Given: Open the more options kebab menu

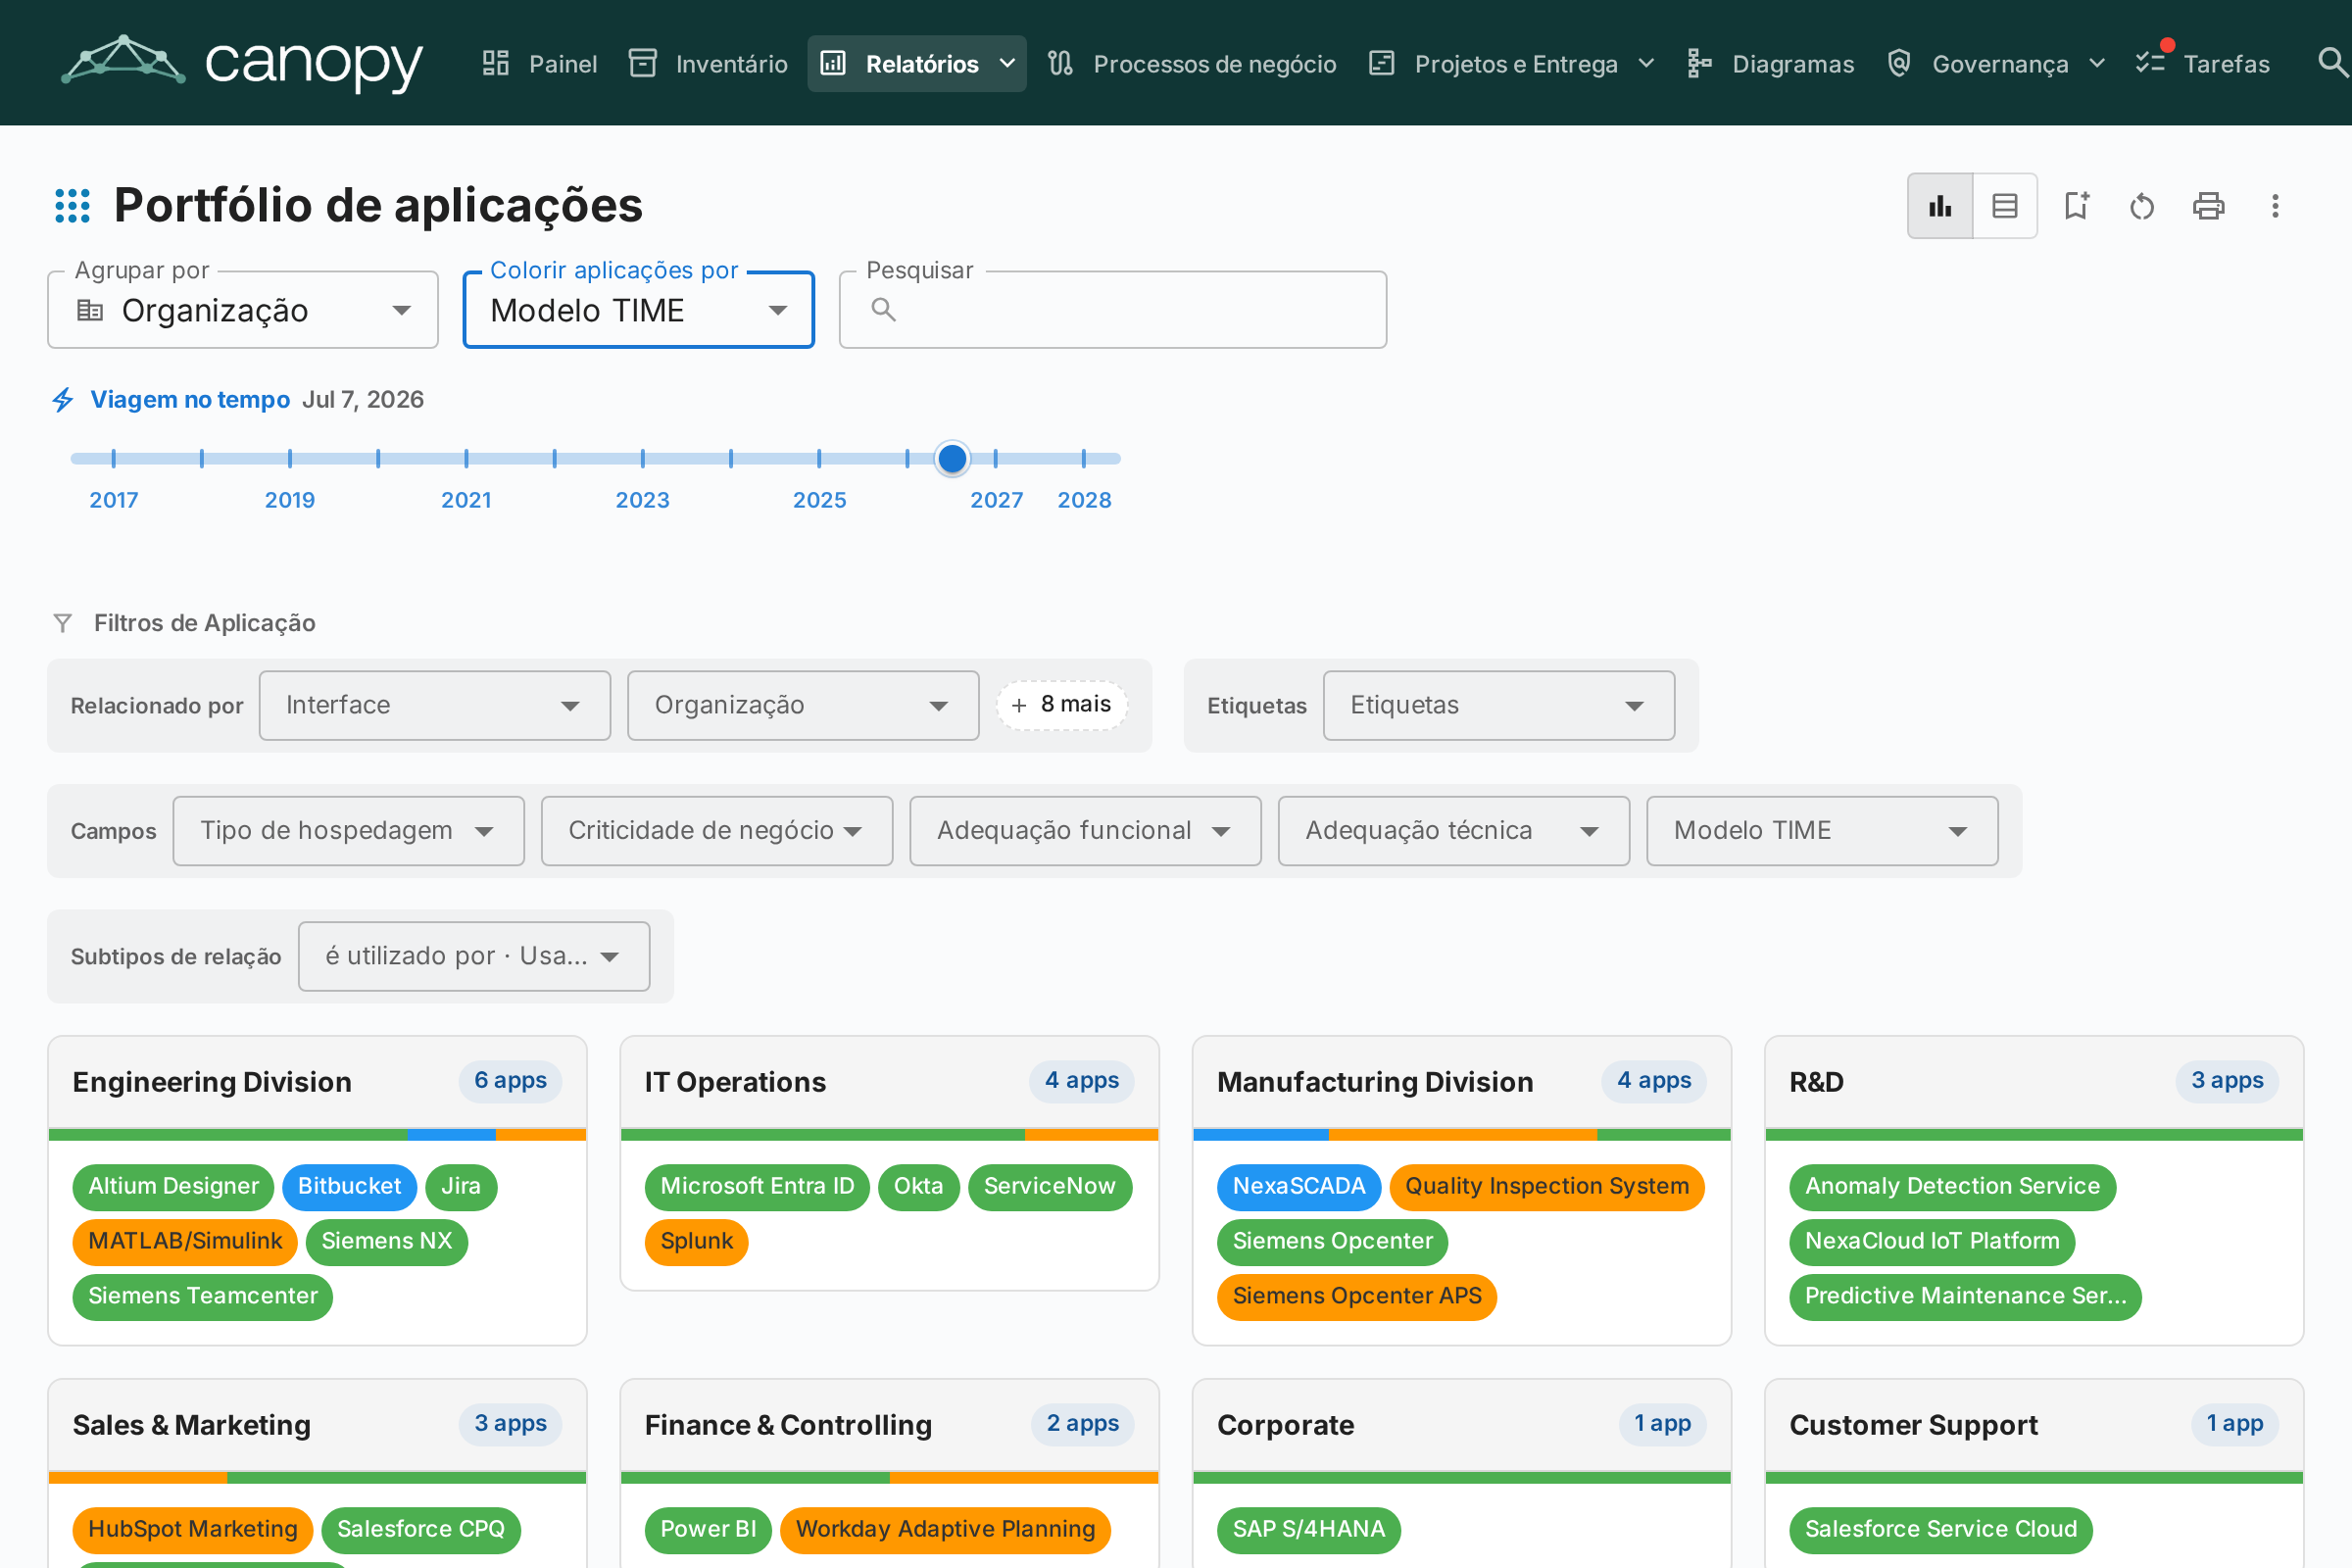Looking at the screenshot, I should tap(2275, 206).
